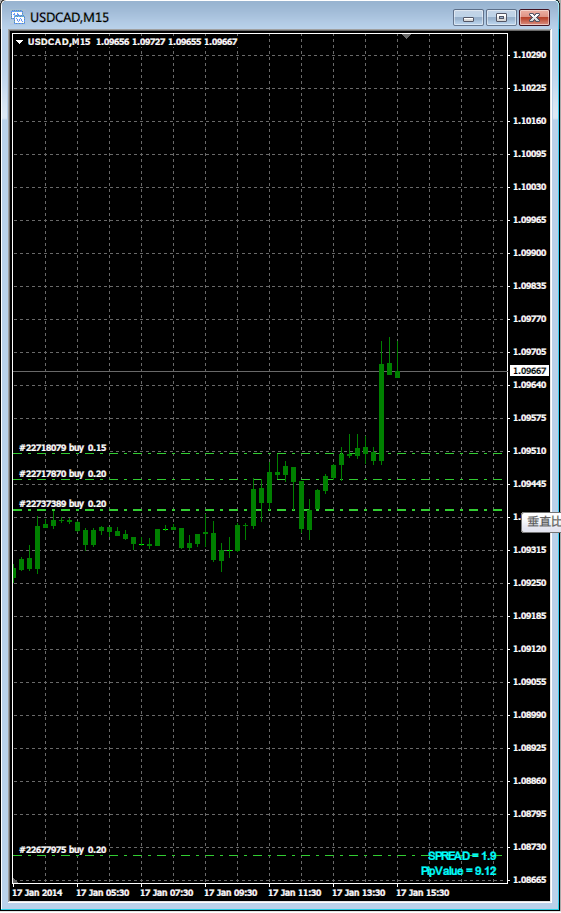561x913 pixels.
Task: Click the current price label 1.09667
Action: (x=529, y=370)
